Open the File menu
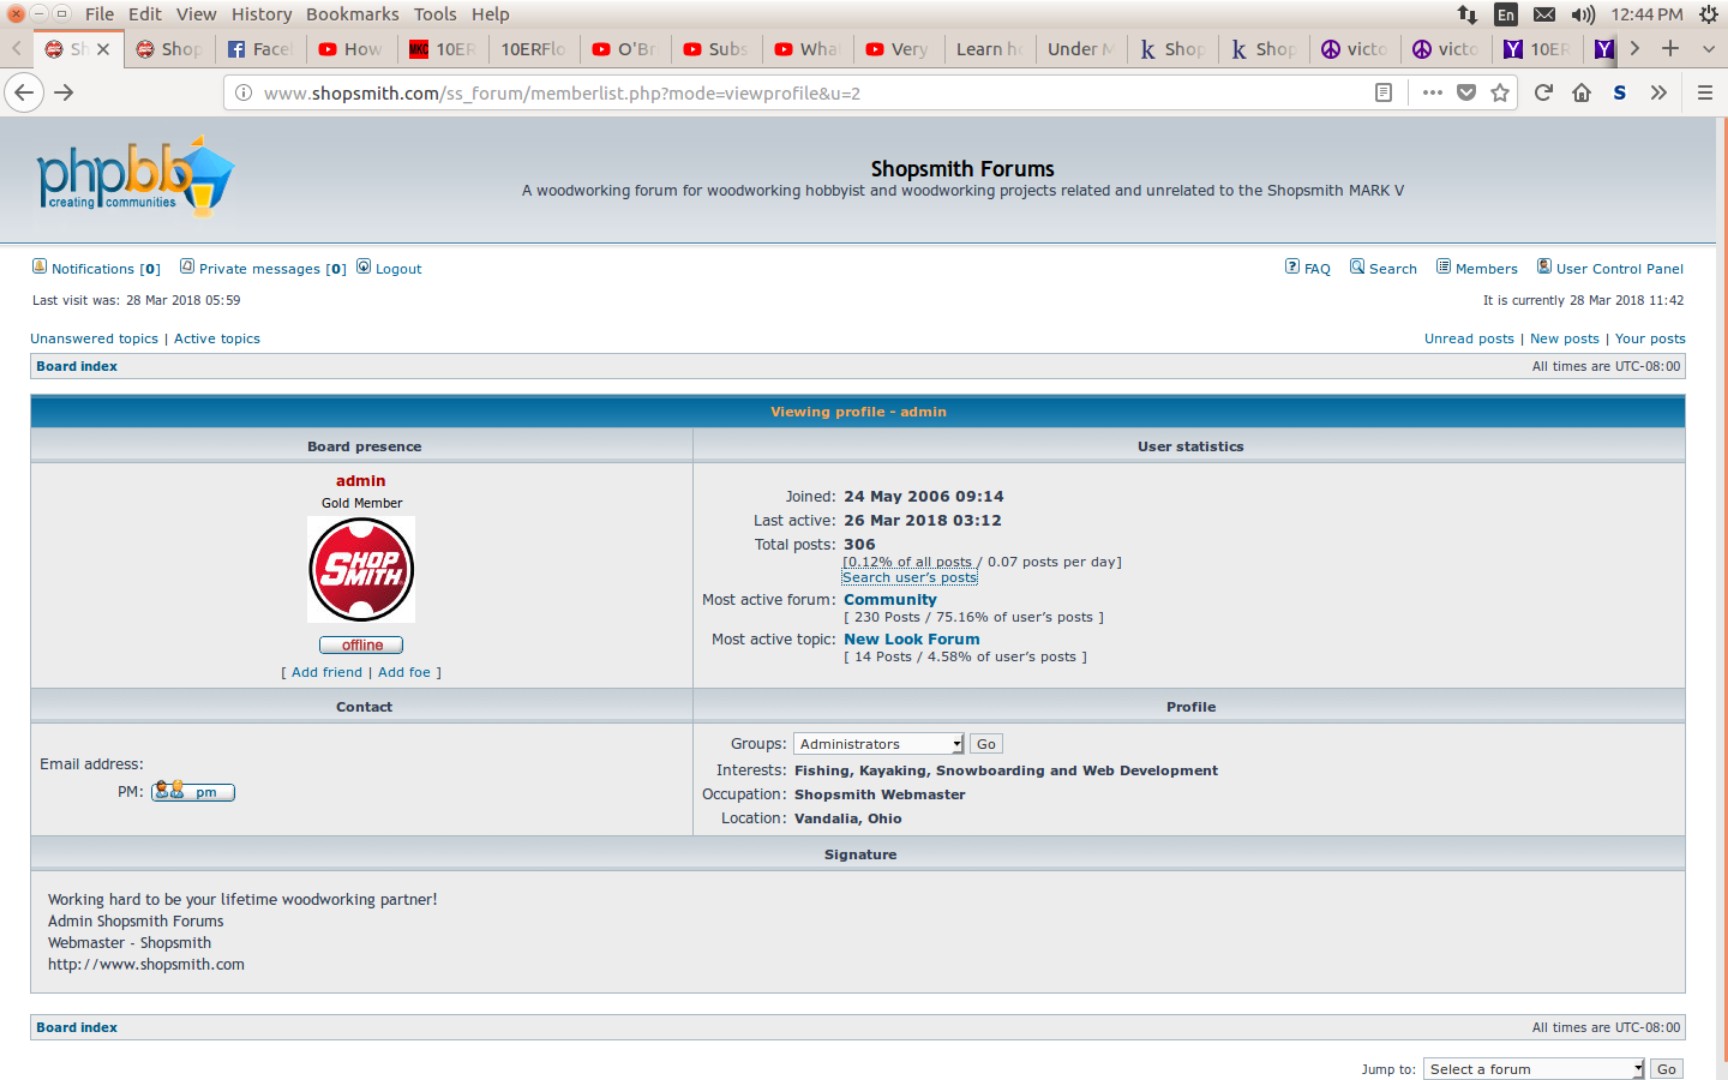 coord(99,14)
